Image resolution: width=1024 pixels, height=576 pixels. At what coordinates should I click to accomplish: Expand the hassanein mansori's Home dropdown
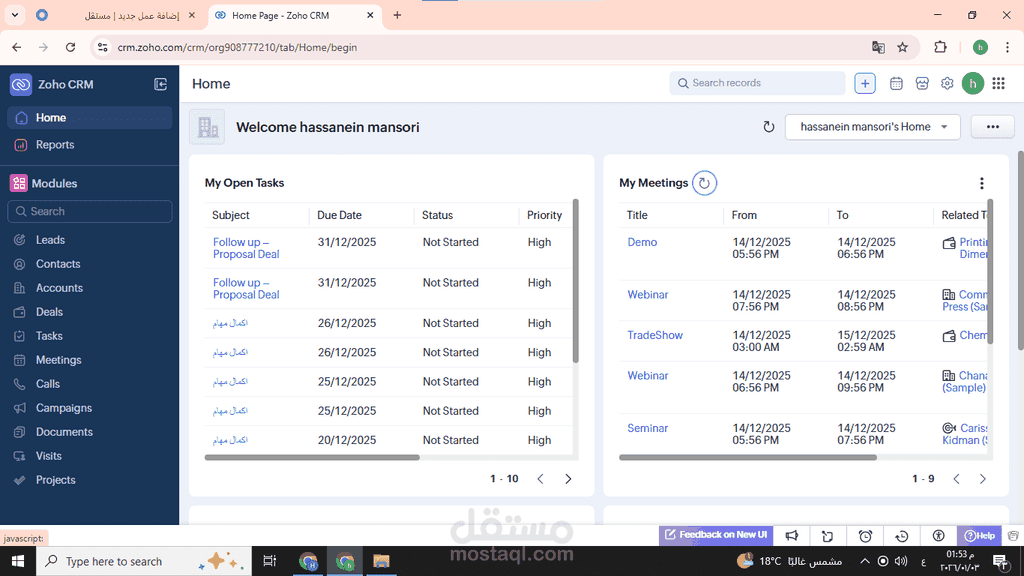pos(872,127)
